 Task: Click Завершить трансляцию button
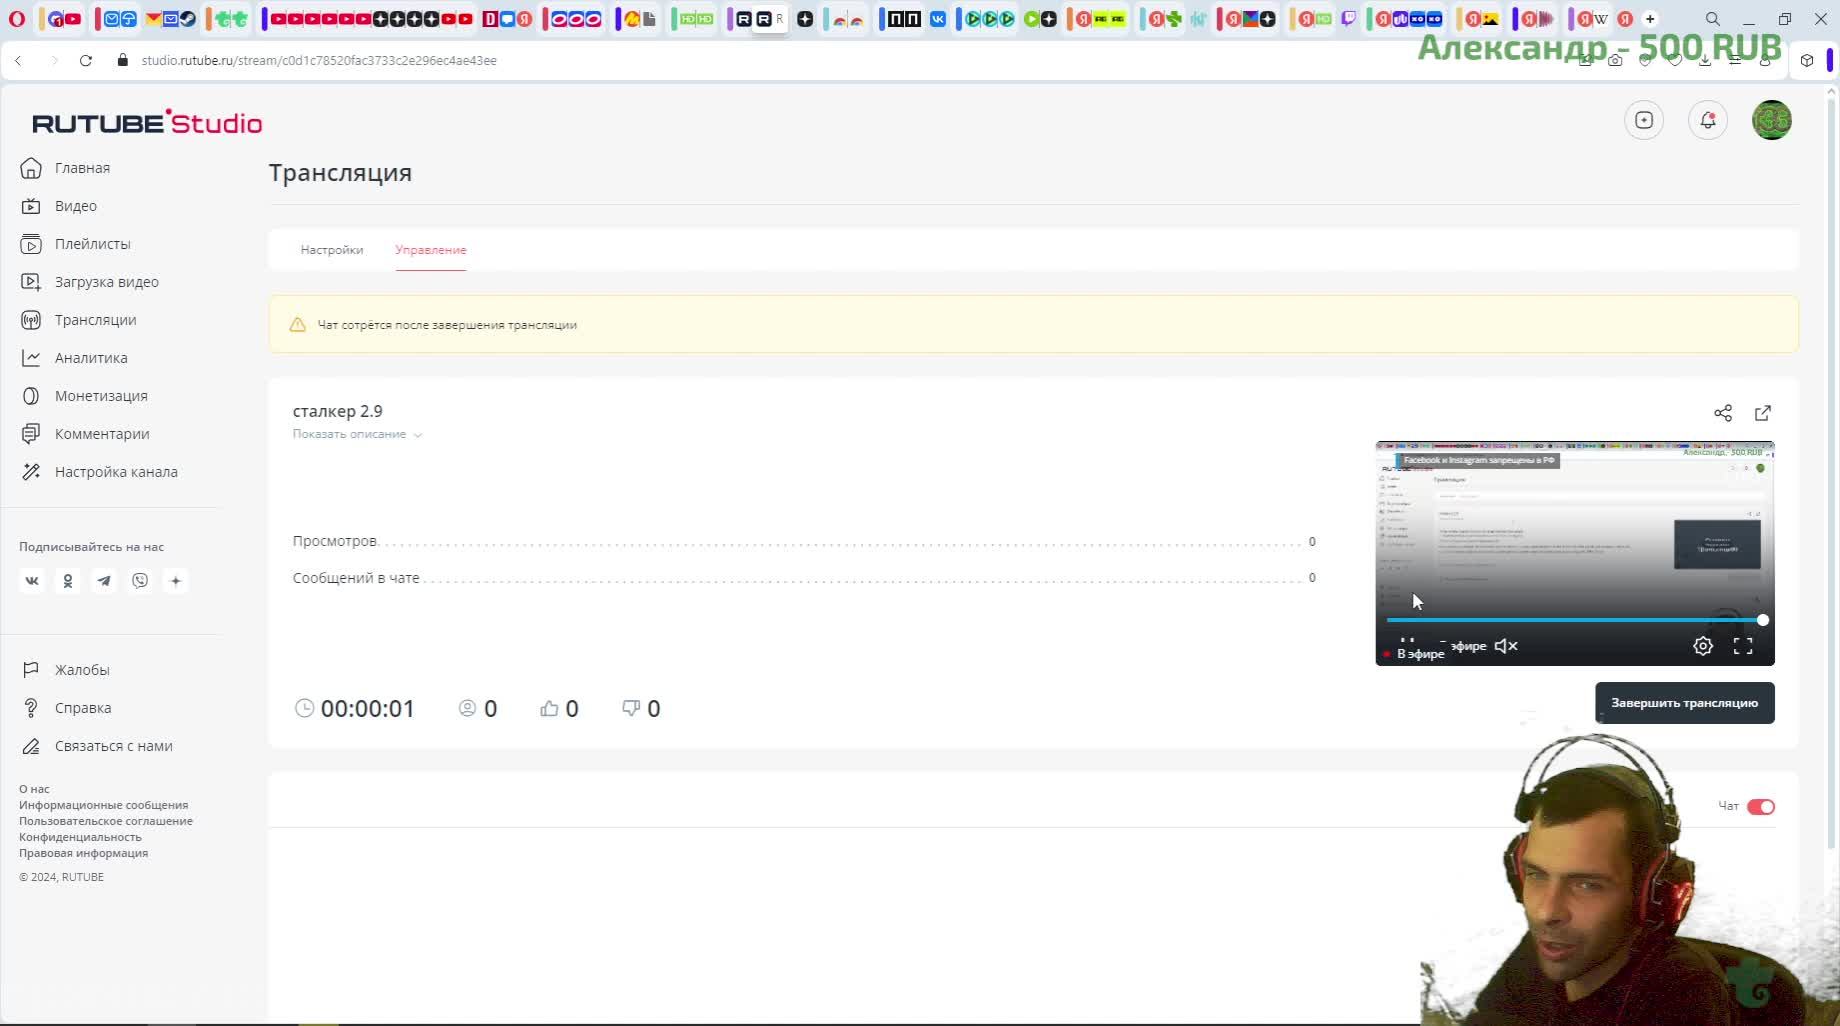tap(1684, 703)
